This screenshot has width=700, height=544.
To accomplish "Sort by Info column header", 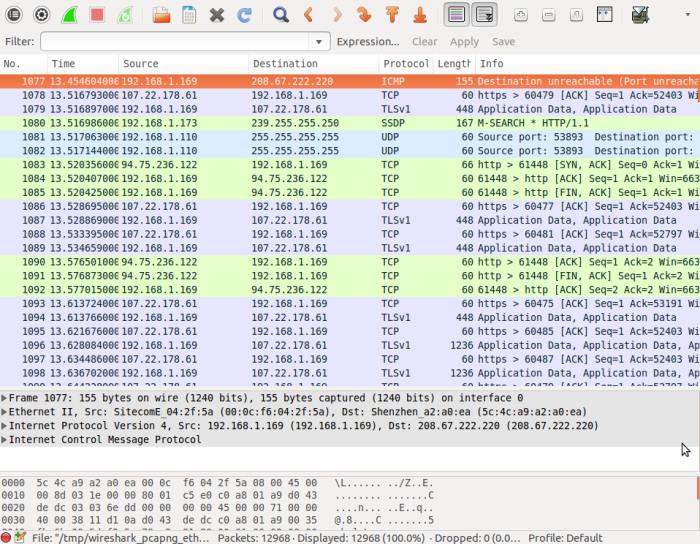I will tap(588, 63).
